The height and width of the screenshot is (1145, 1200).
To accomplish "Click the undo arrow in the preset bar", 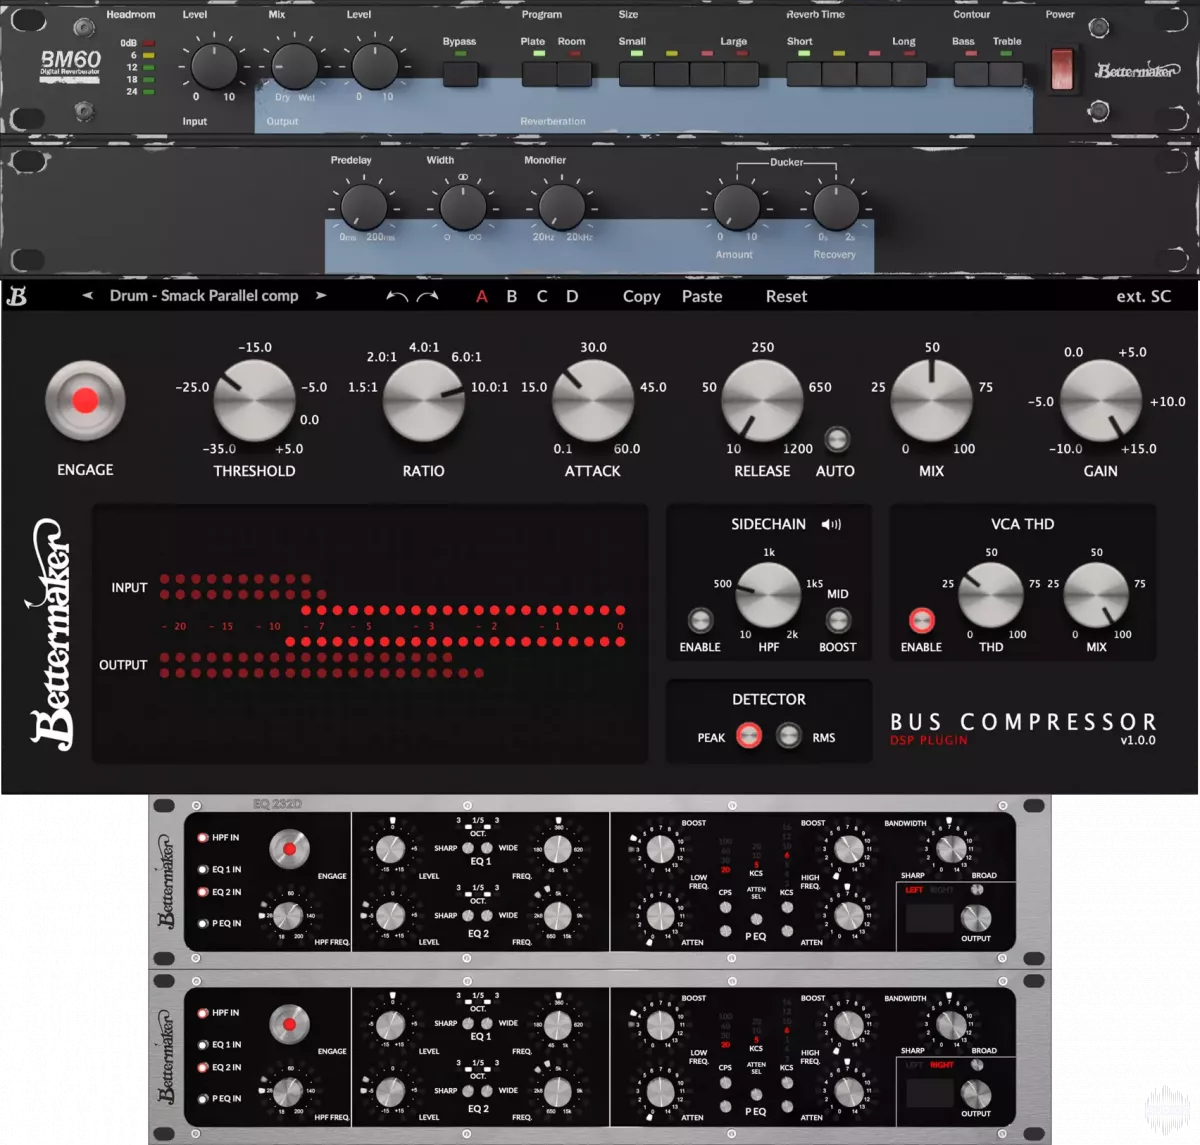I will tap(399, 294).
